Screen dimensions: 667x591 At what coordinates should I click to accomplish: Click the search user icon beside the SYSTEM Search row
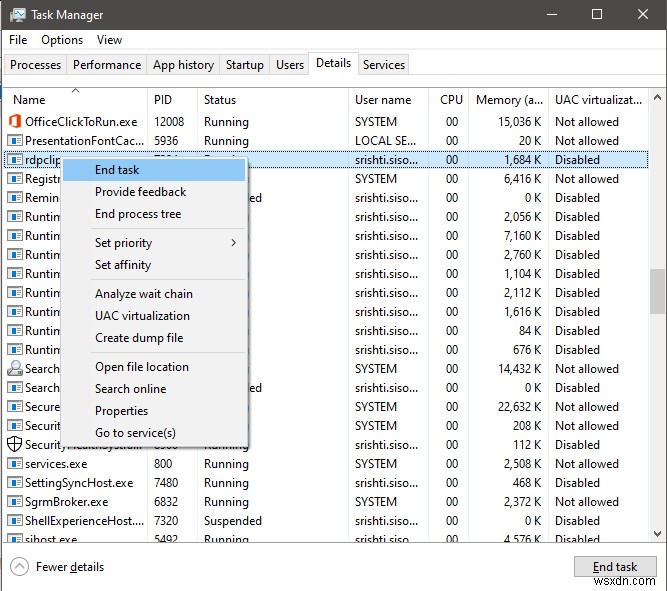point(15,369)
